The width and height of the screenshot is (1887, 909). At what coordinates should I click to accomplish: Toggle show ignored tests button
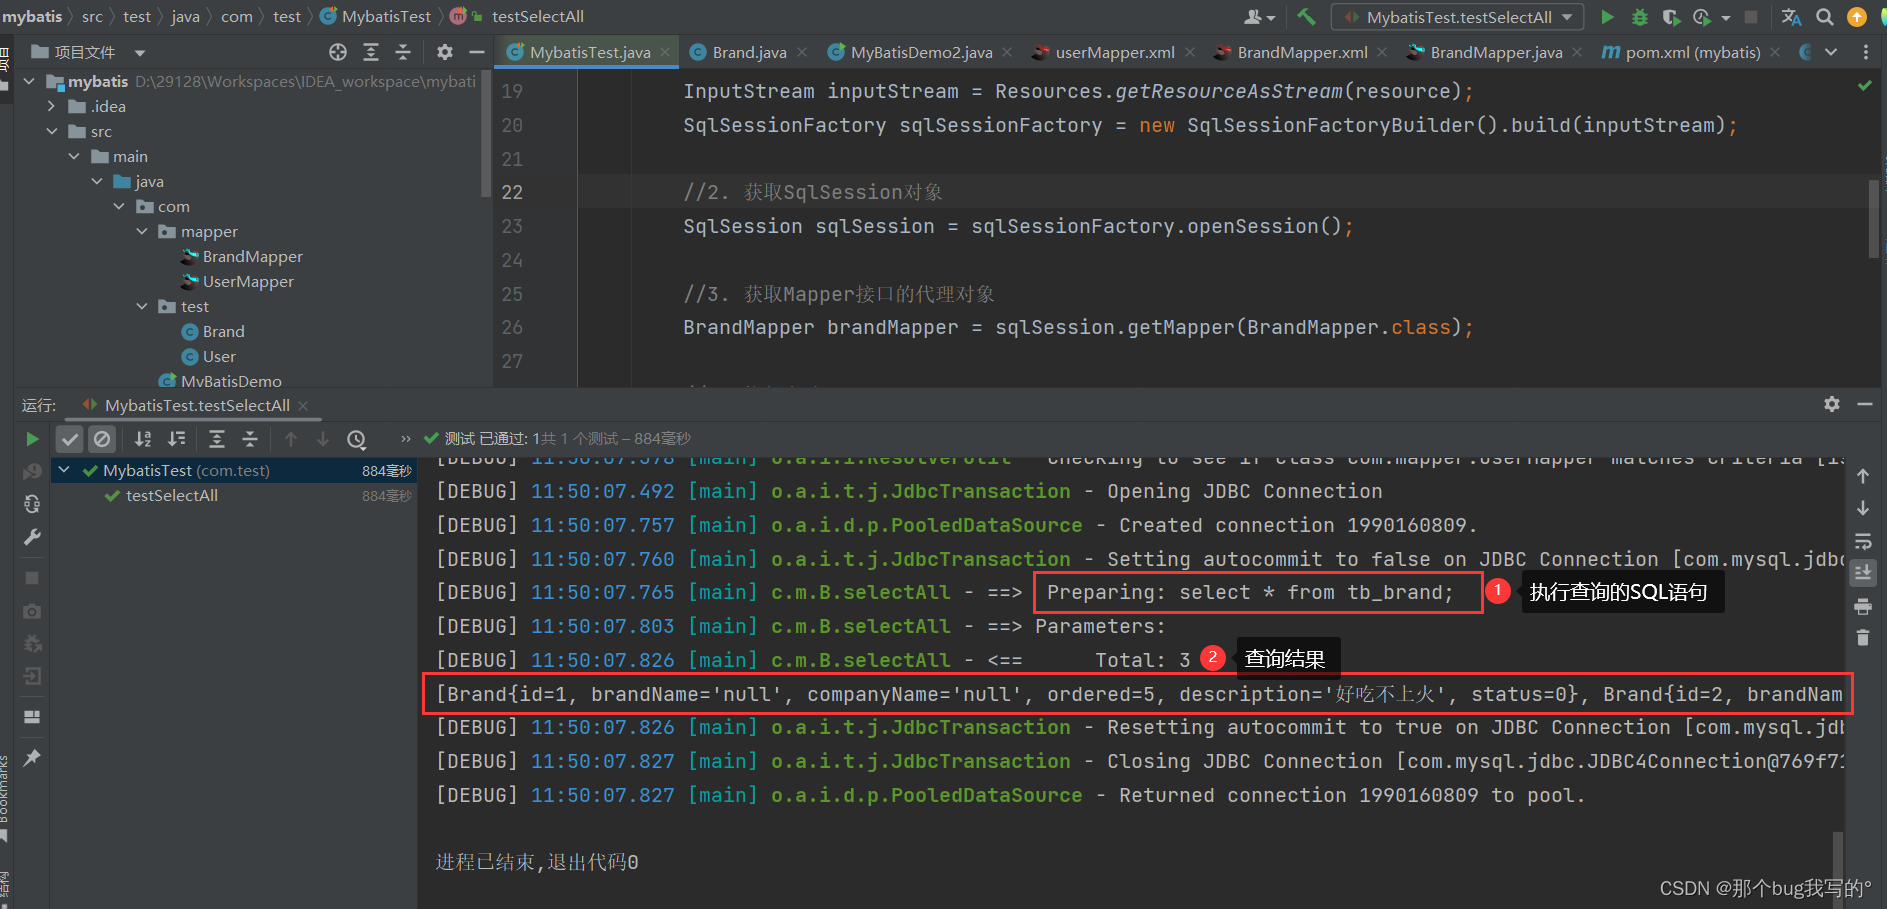pos(102,439)
